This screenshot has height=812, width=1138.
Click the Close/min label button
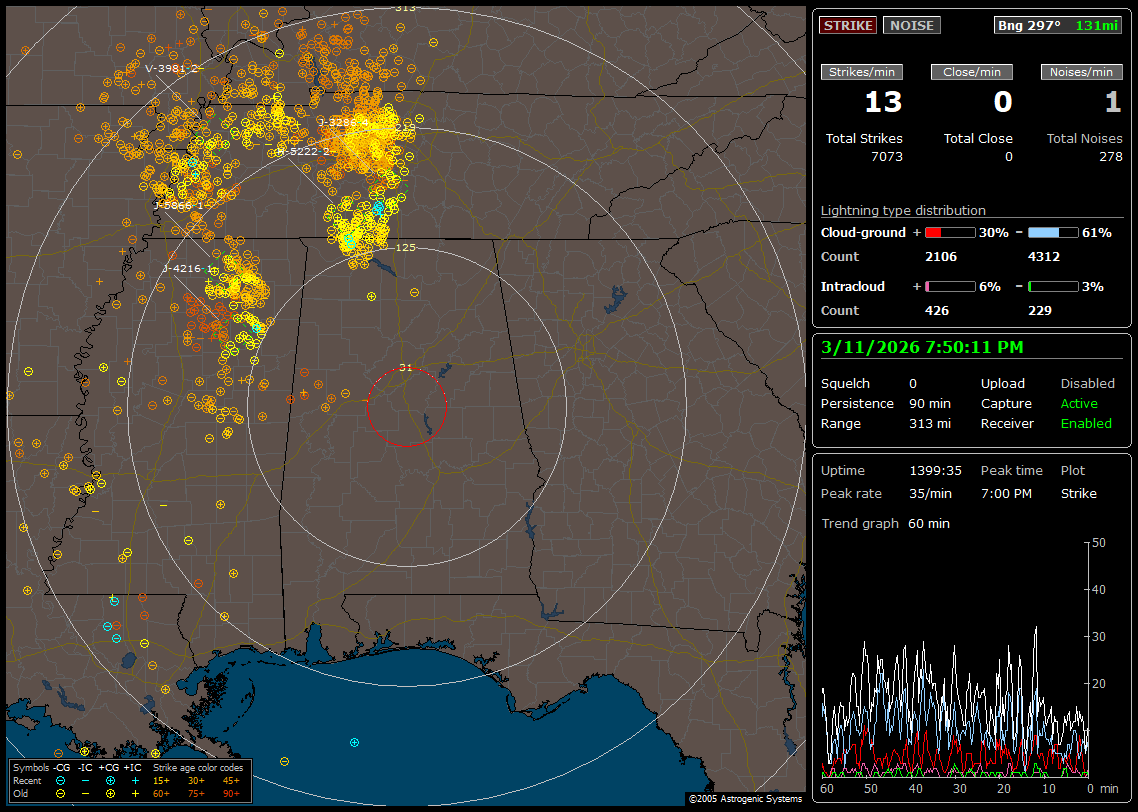(972, 72)
